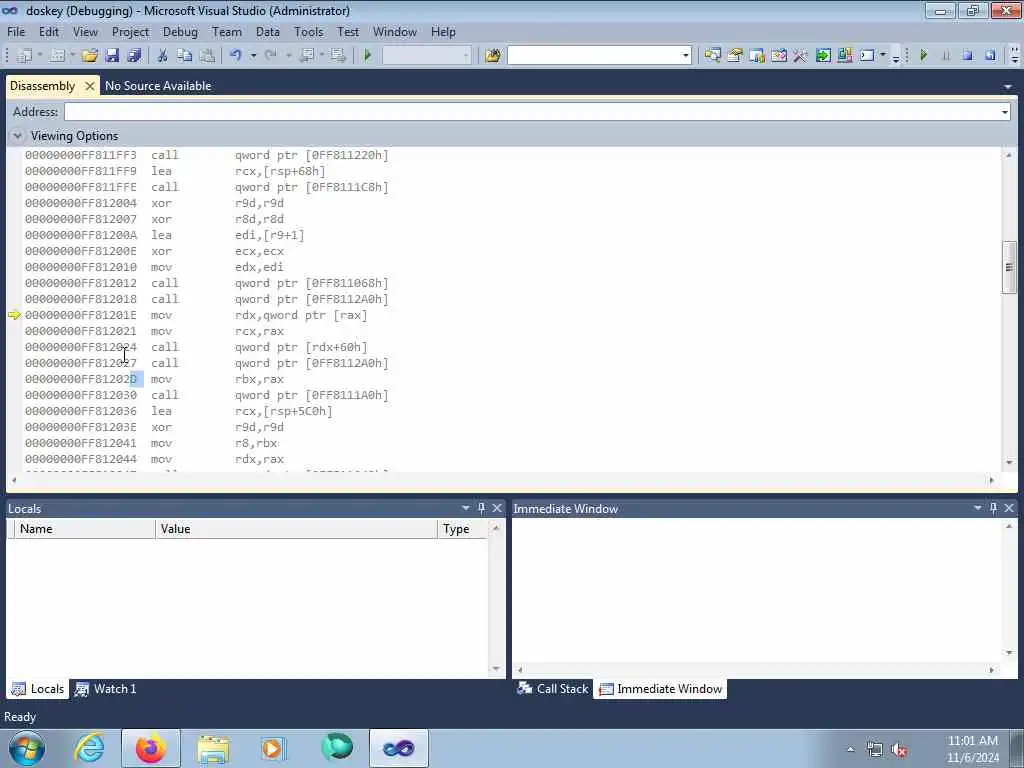Click the Restart debugging icon

[990, 56]
